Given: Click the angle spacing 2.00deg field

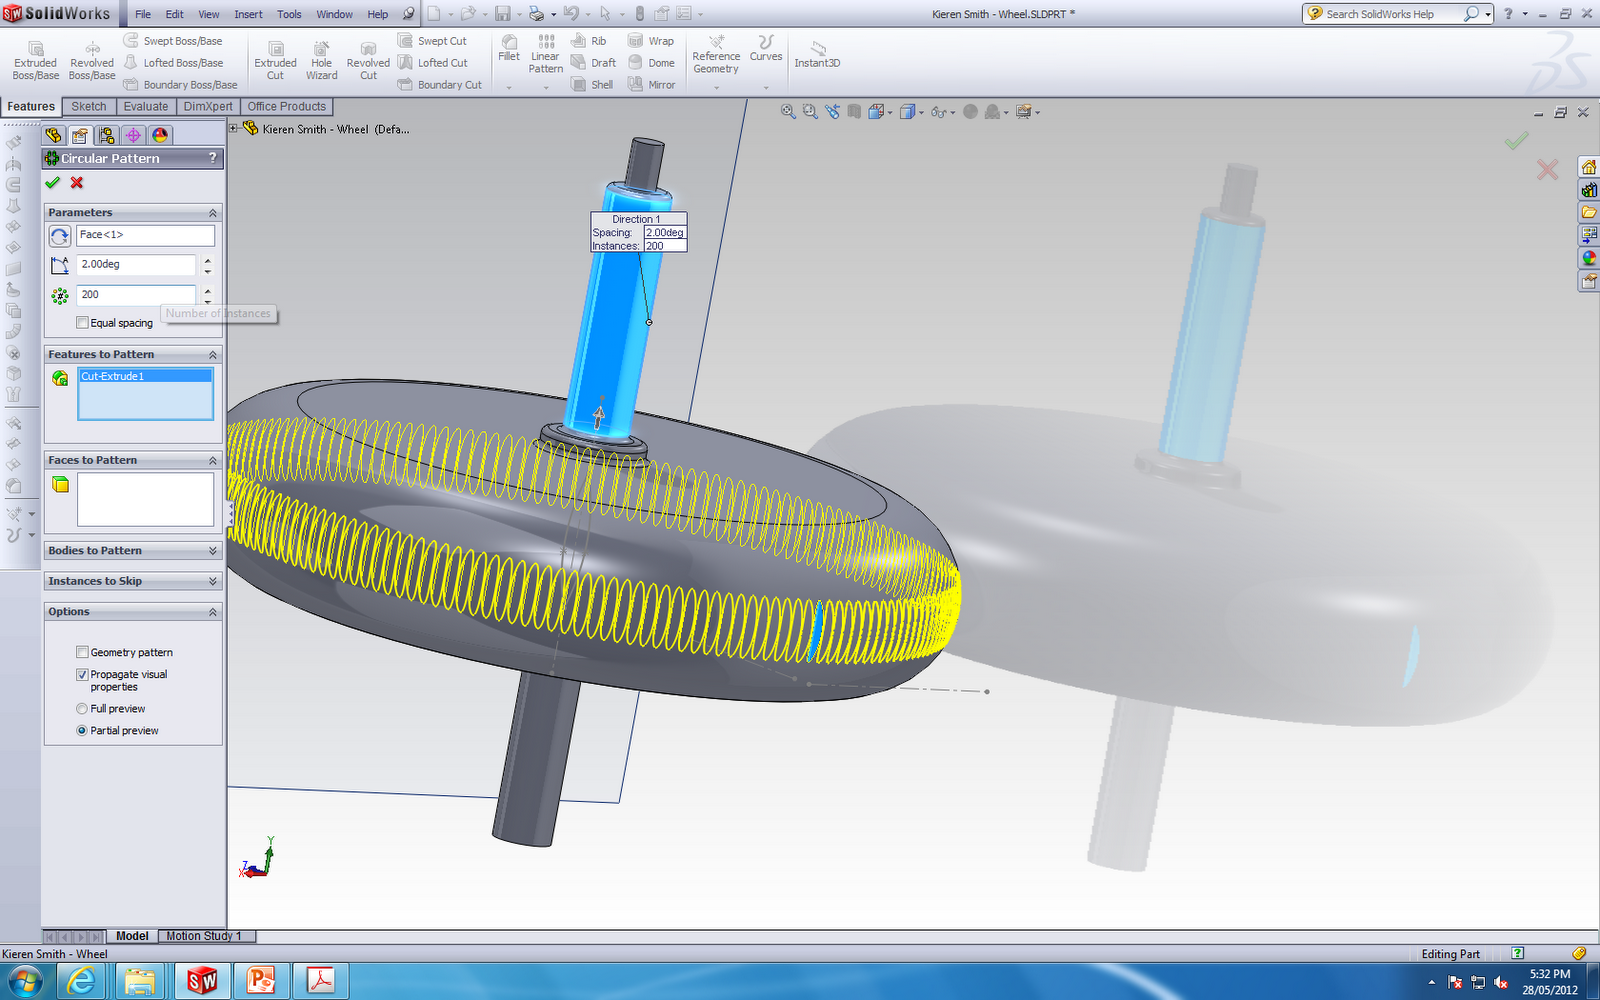Looking at the screenshot, I should pos(136,265).
